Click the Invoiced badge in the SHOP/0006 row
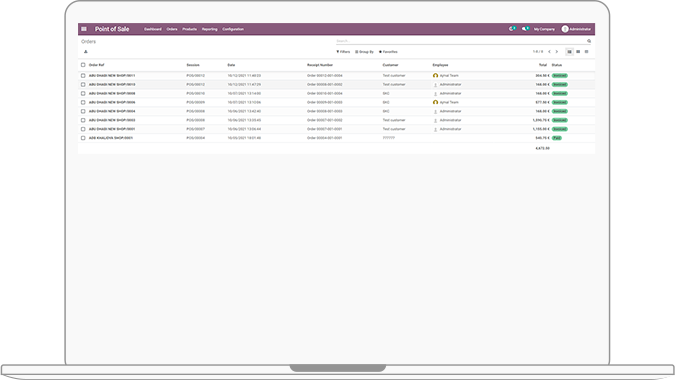The height and width of the screenshot is (380, 675). (560, 102)
